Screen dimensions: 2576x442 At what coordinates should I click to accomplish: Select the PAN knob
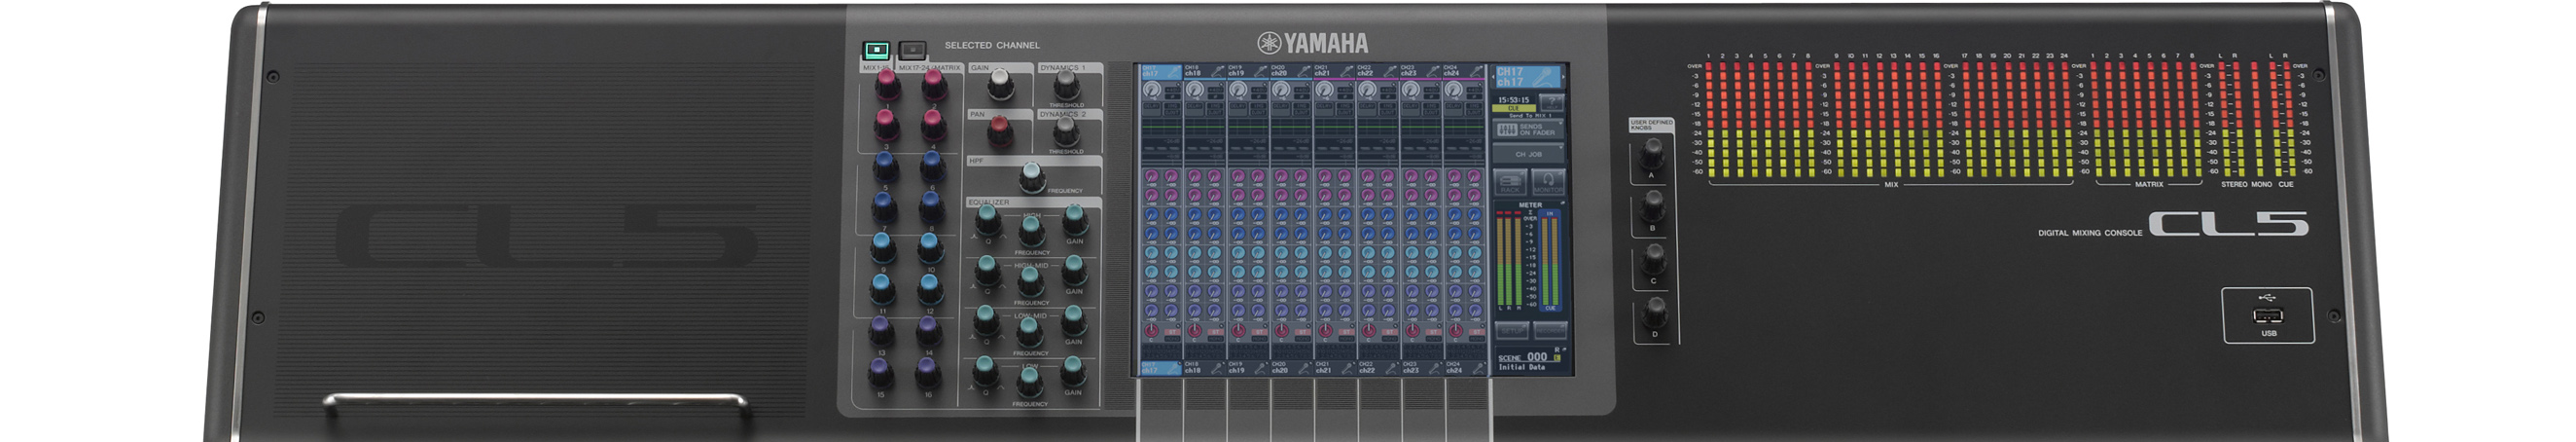tap(999, 130)
